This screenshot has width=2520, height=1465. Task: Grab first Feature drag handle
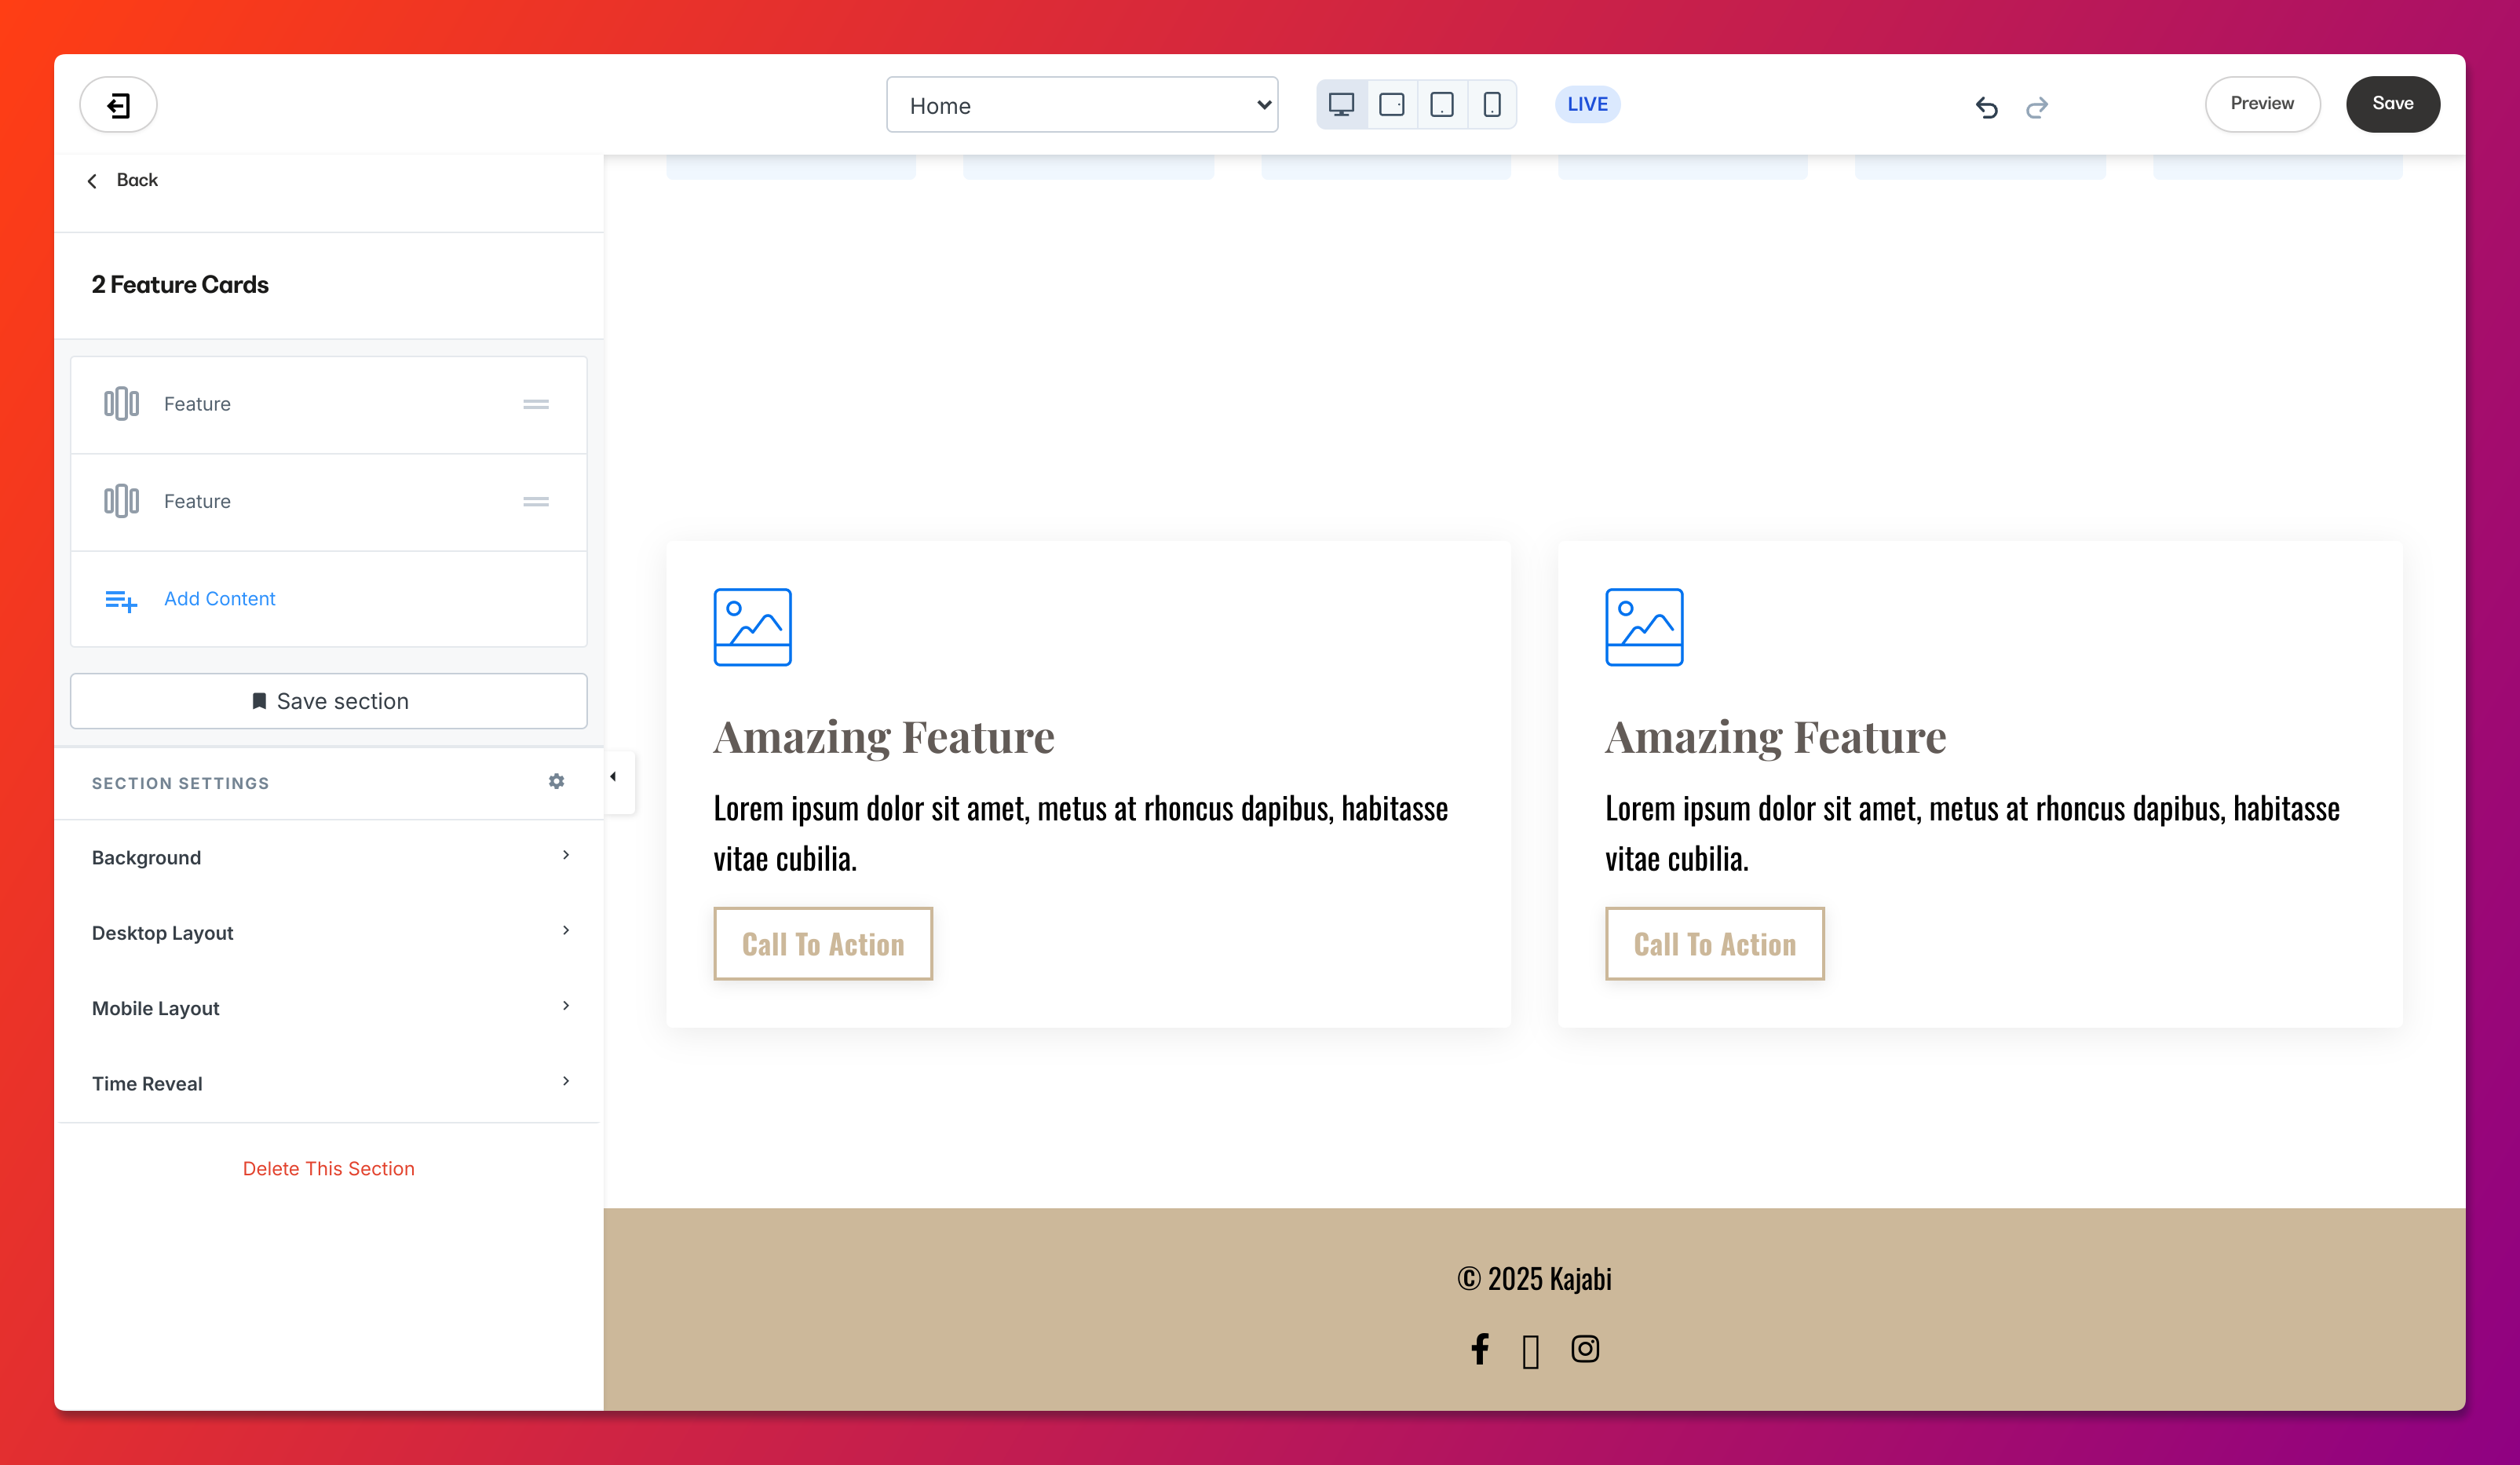pos(536,404)
